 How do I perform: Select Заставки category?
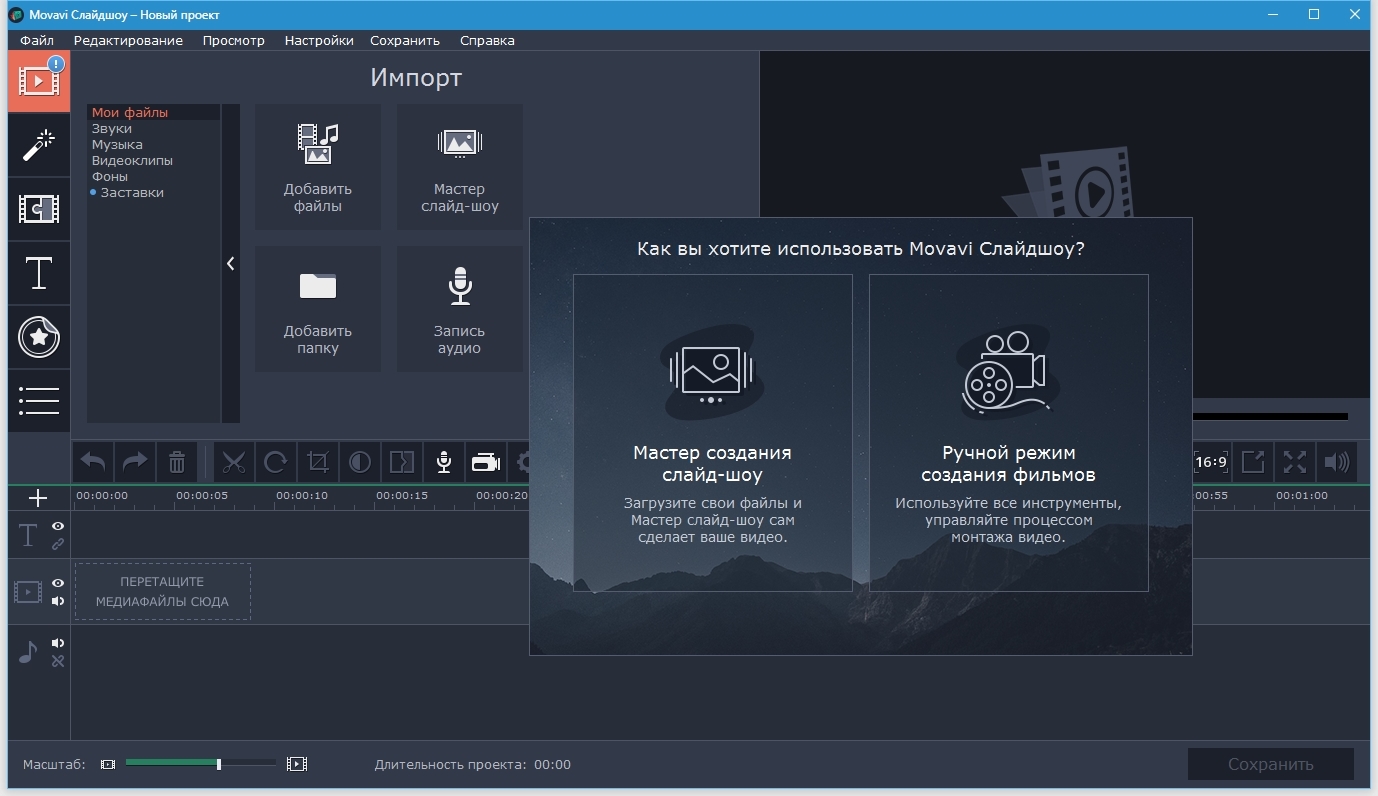pyautogui.click(x=132, y=193)
